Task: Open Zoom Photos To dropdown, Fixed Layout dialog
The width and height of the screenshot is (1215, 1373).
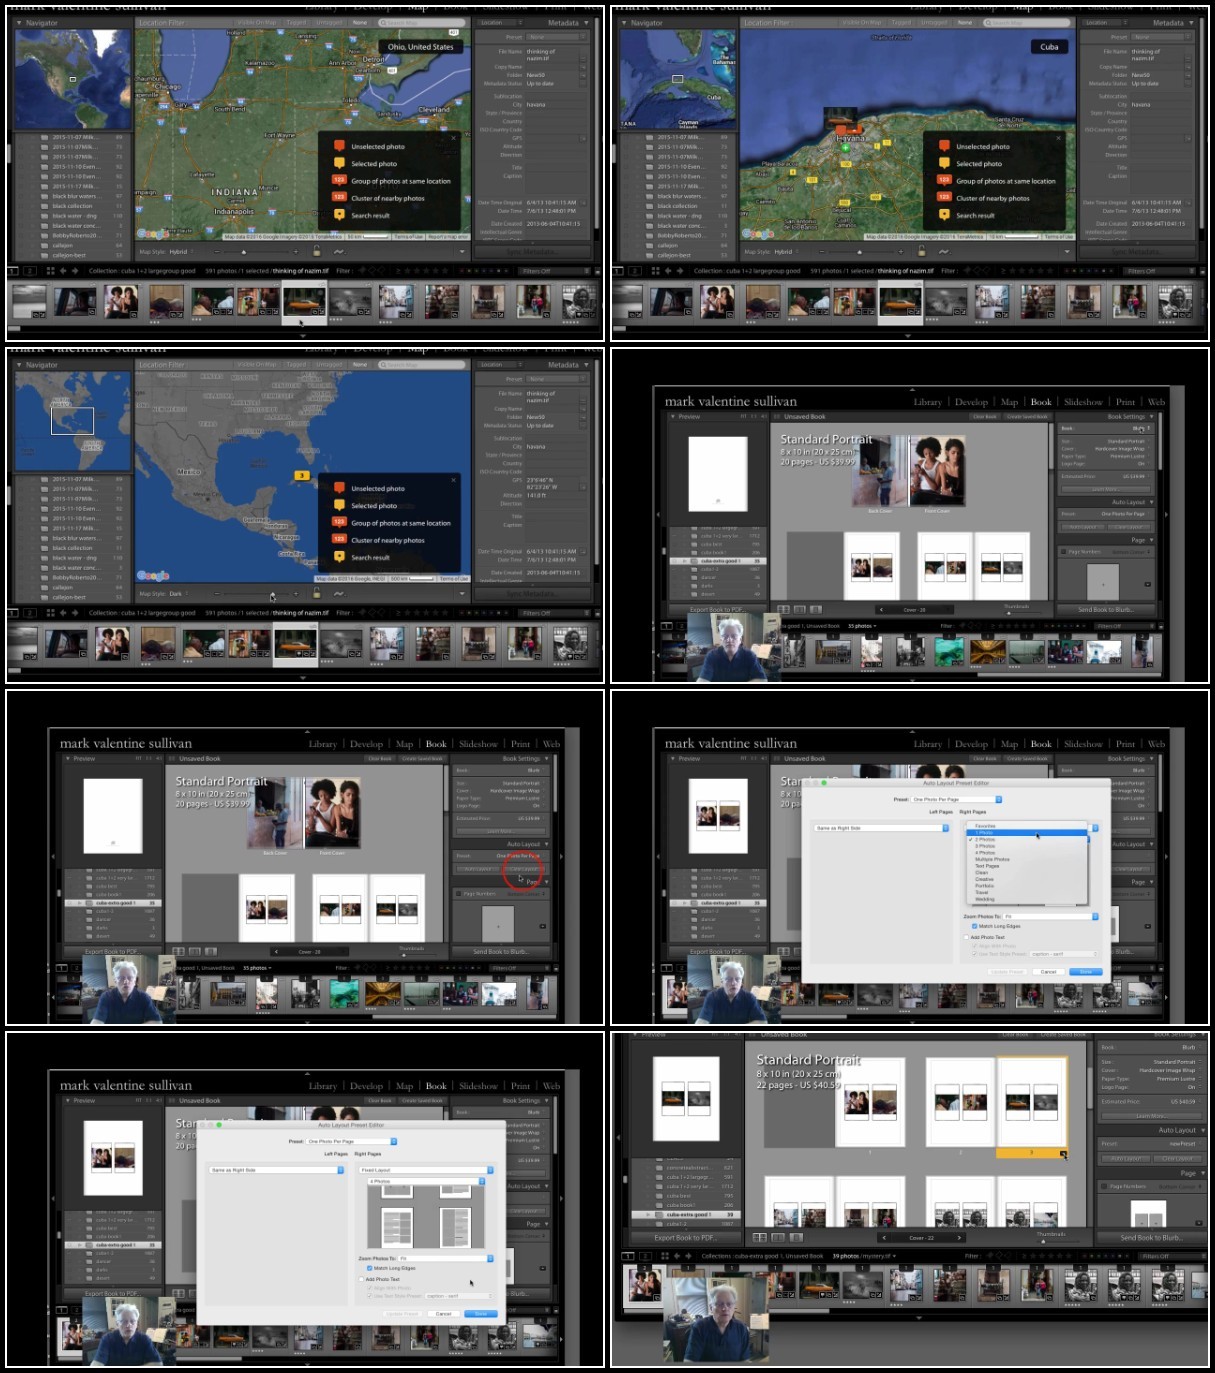Action: 447,1258
